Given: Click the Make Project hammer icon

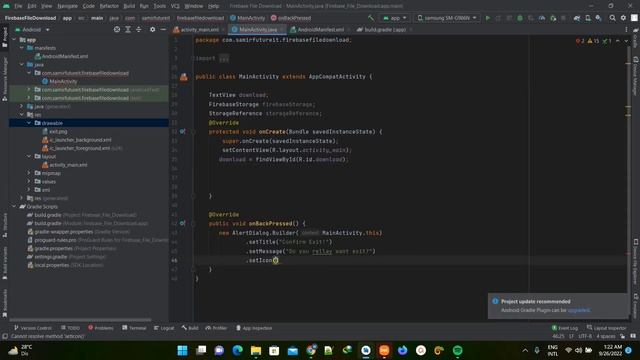Looking at the screenshot, I should tap(371, 18).
